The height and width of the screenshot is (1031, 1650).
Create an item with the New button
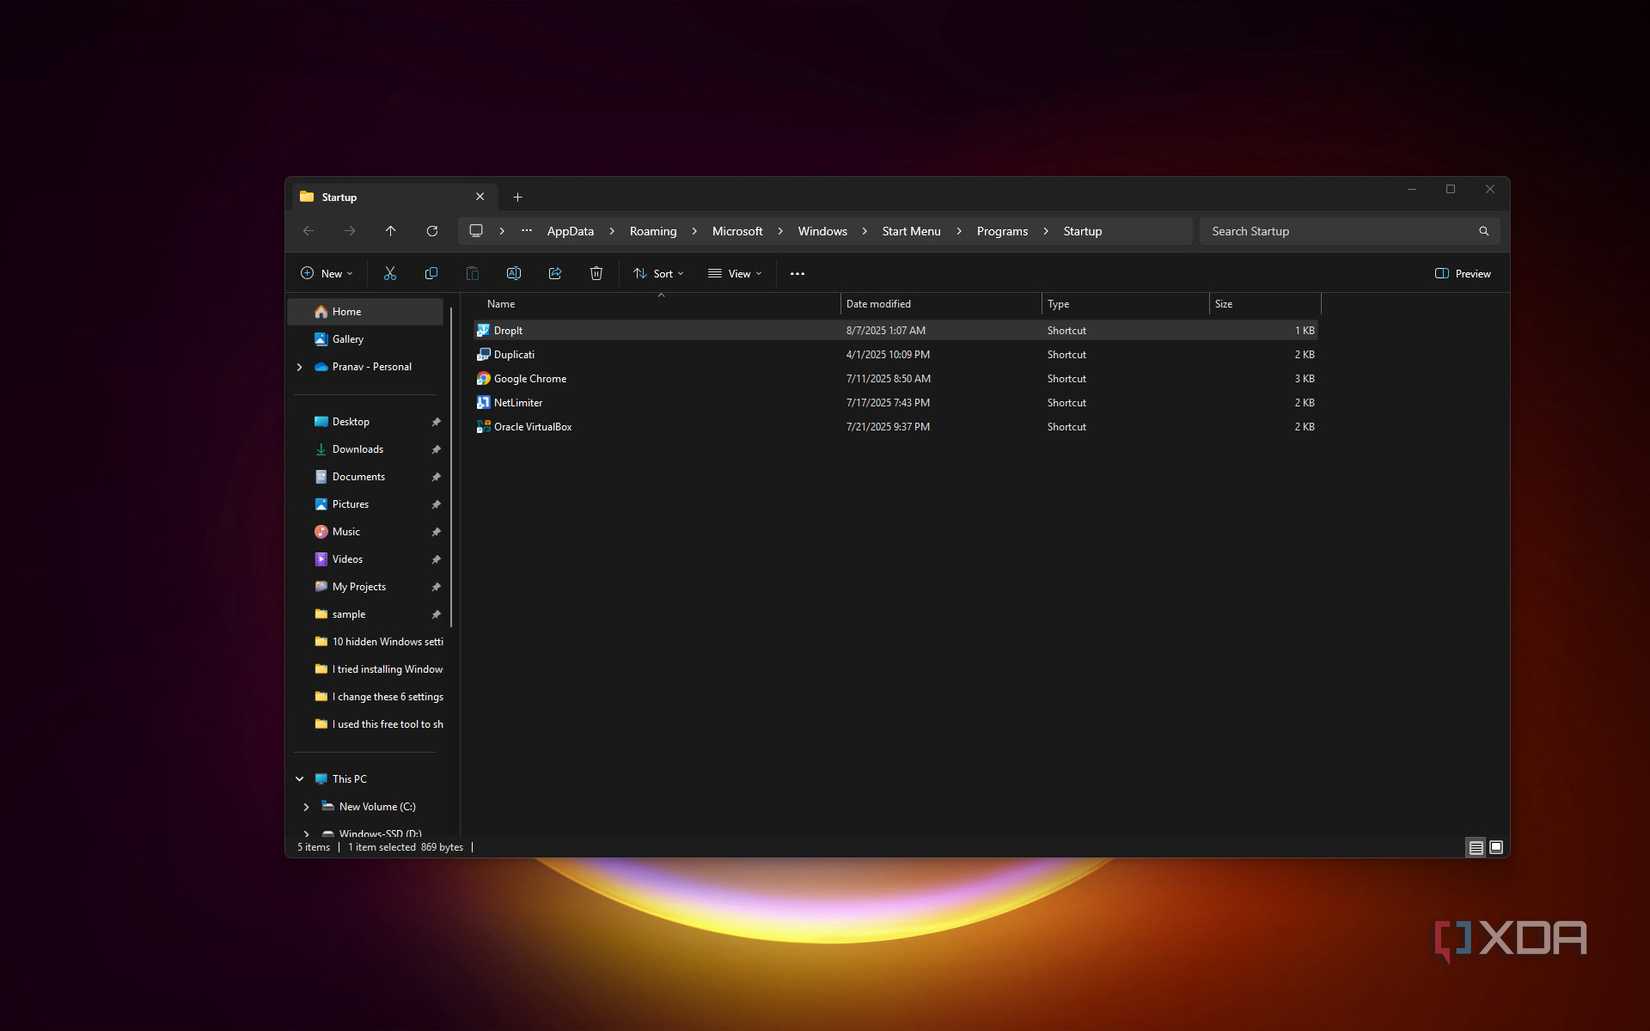point(326,273)
